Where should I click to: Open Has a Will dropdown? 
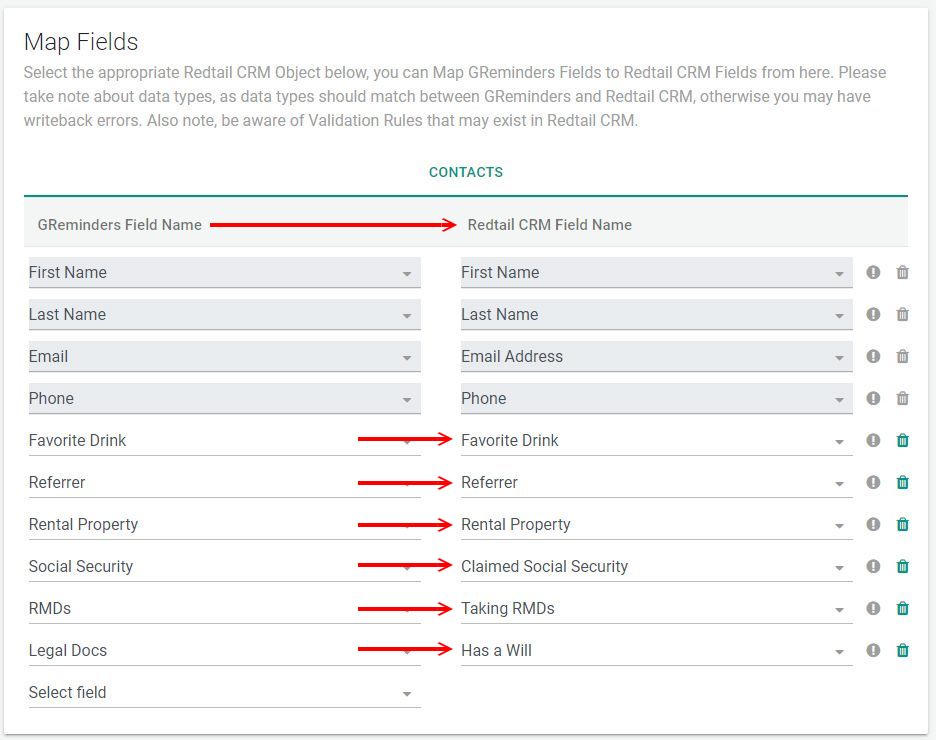pos(657,650)
